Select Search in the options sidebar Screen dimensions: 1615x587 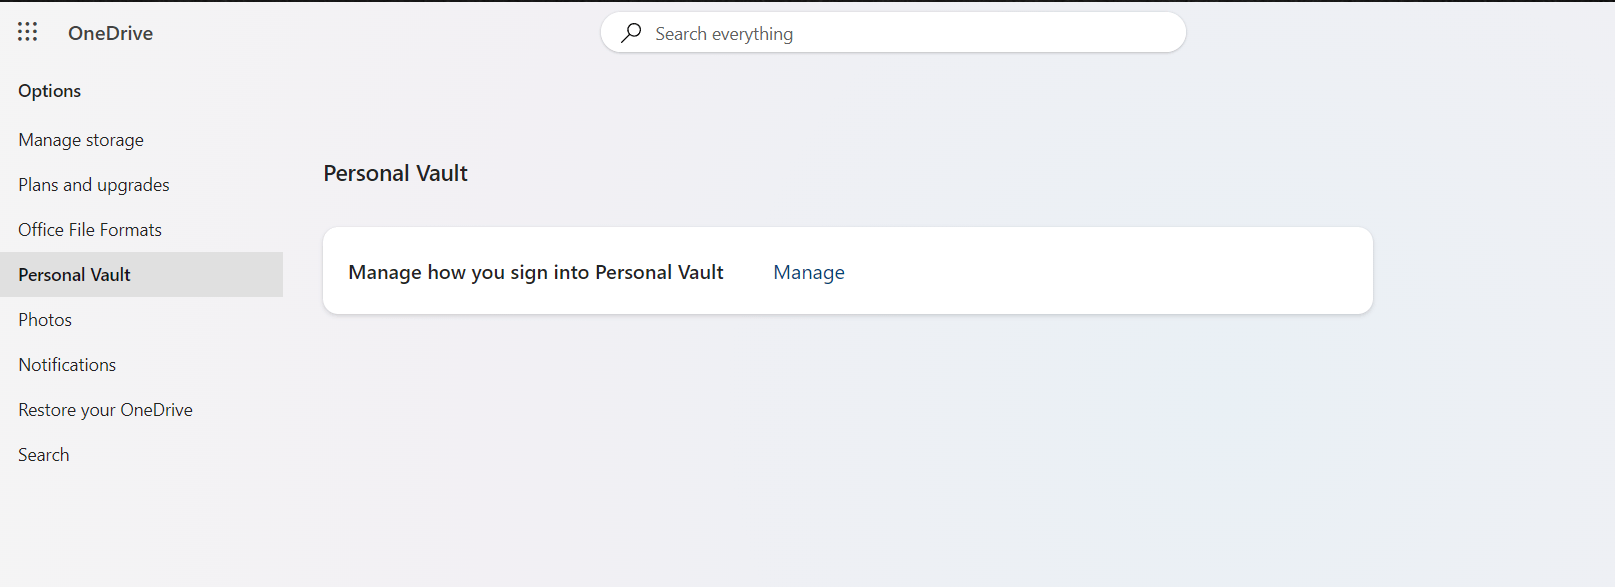tap(43, 454)
